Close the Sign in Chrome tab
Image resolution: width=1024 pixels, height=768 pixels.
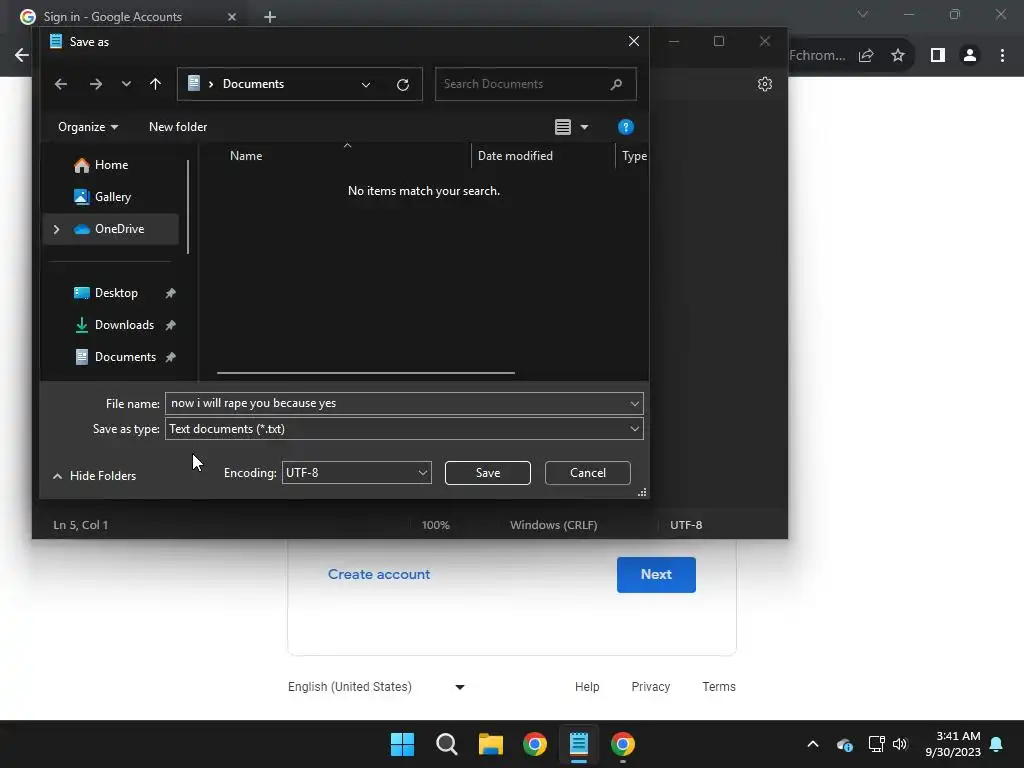232,17
